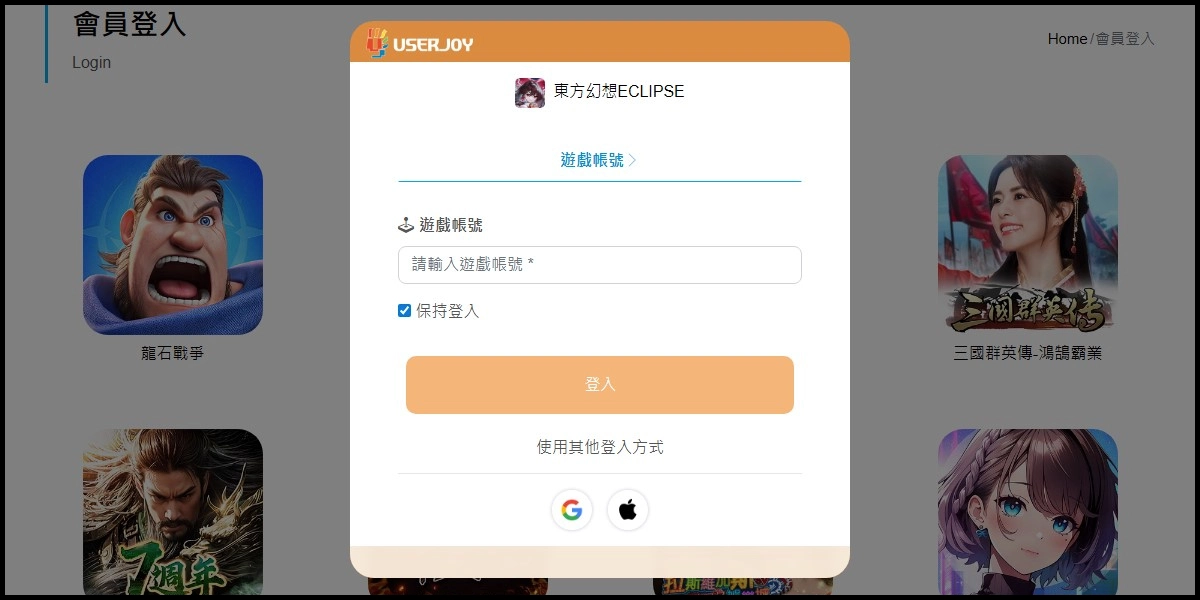Click the Google sign-in icon
The height and width of the screenshot is (600, 1200).
(572, 510)
